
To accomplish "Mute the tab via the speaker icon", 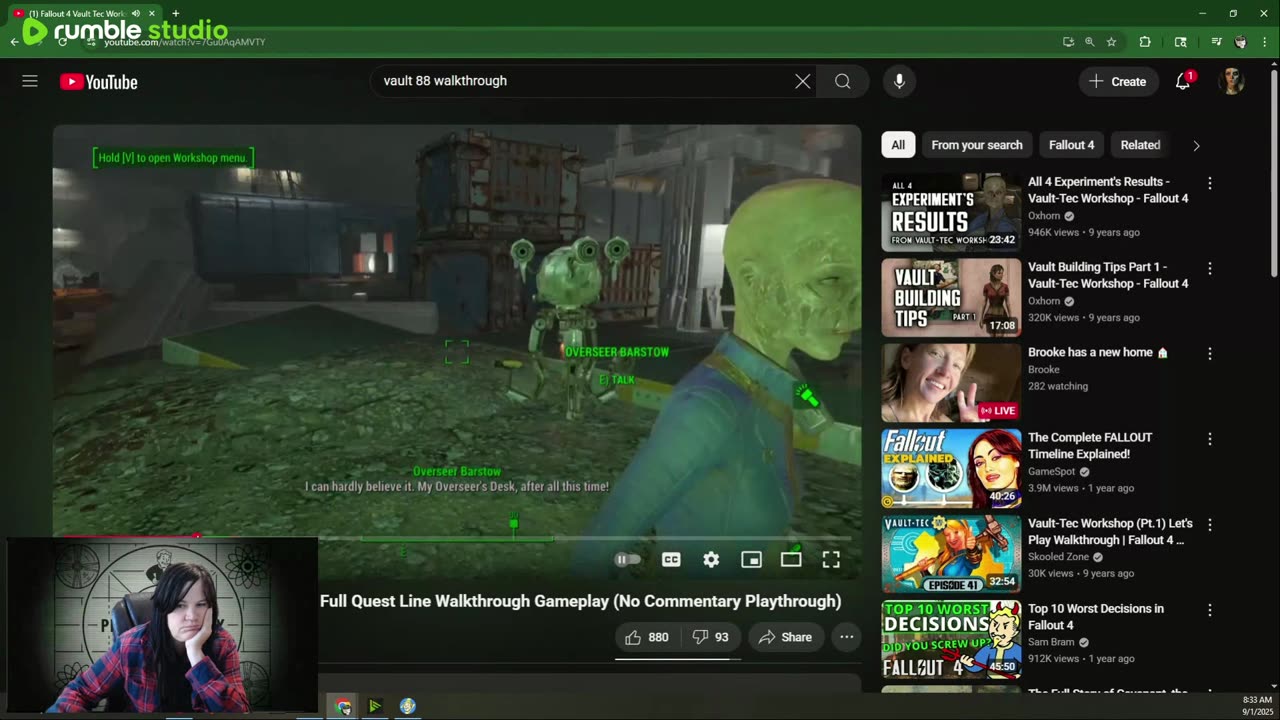I will (135, 13).
